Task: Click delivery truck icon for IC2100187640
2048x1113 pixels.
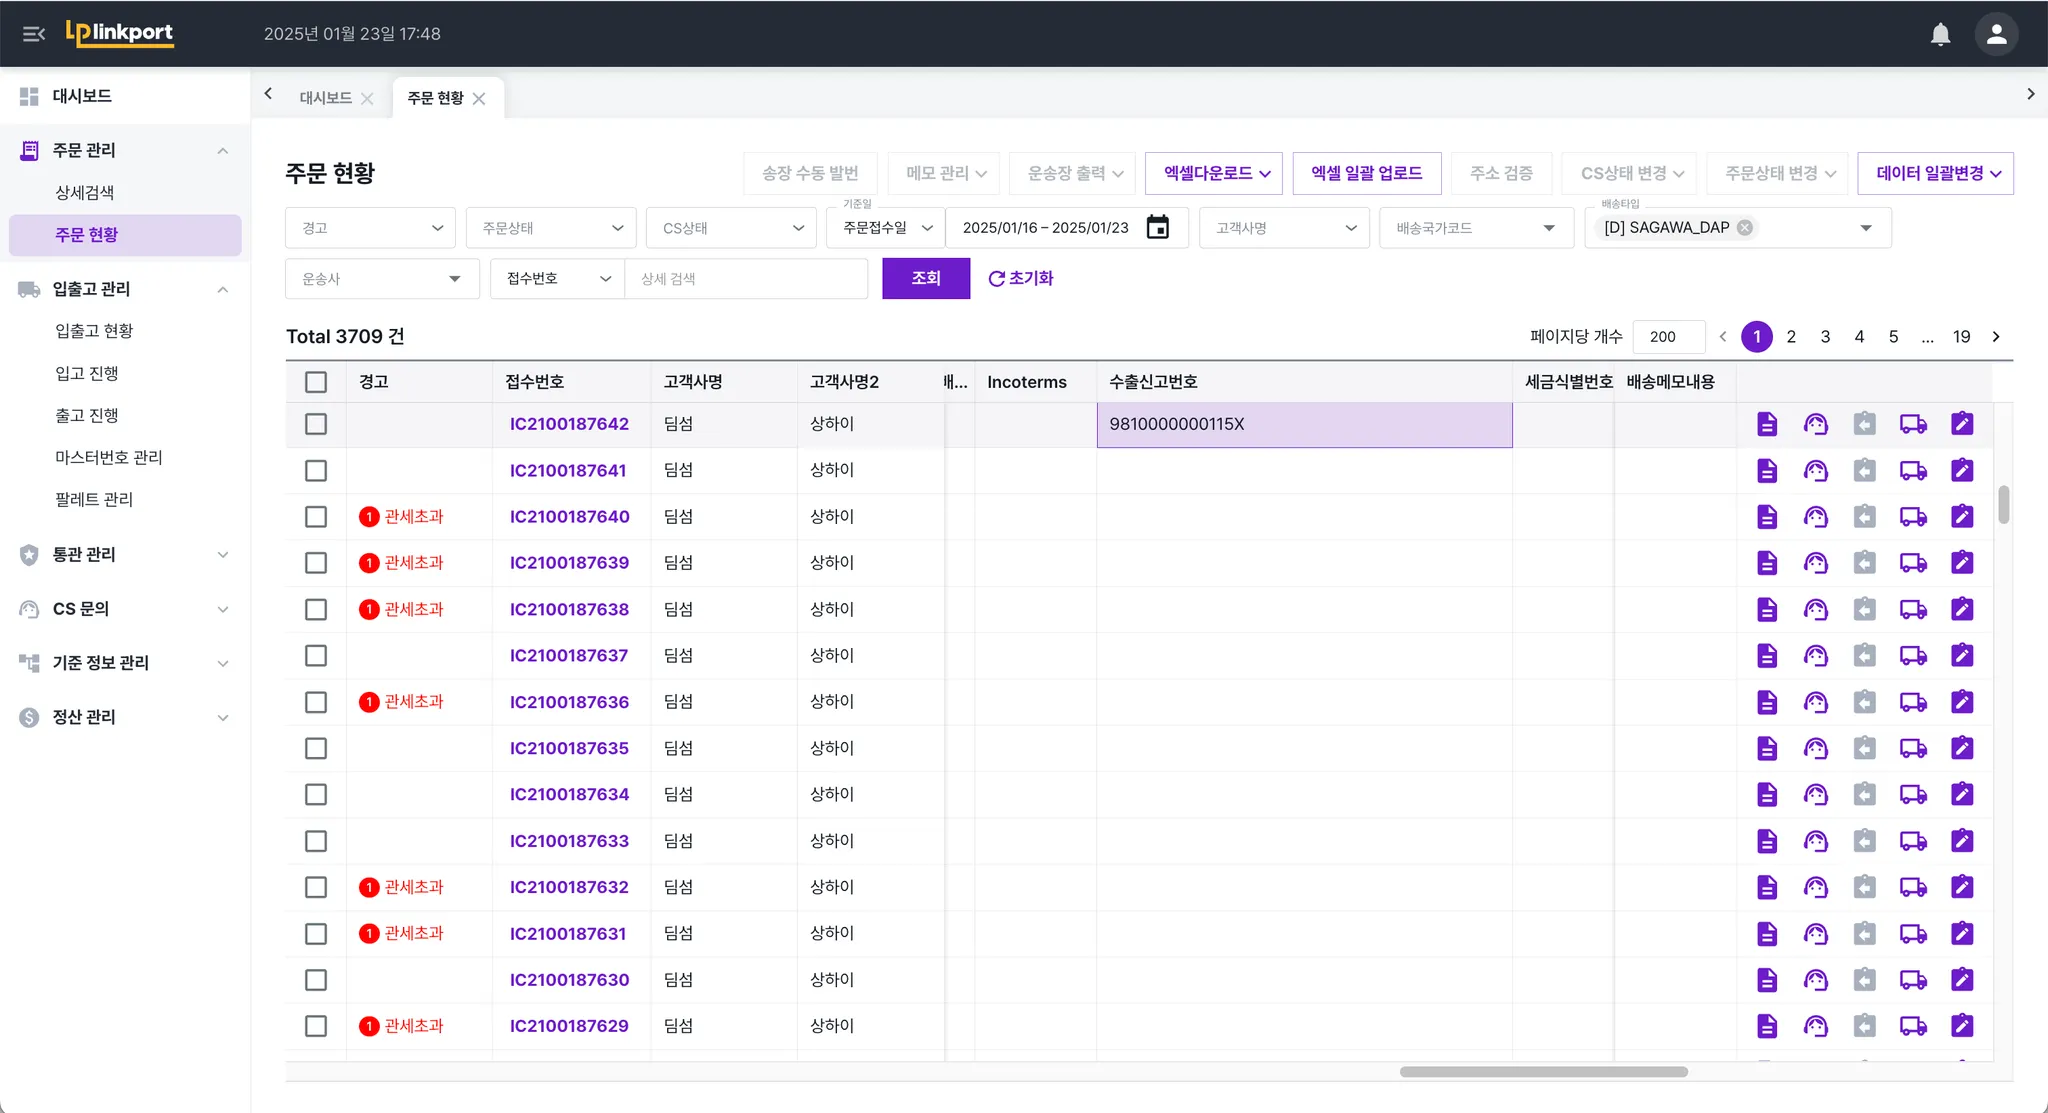Action: [1913, 517]
